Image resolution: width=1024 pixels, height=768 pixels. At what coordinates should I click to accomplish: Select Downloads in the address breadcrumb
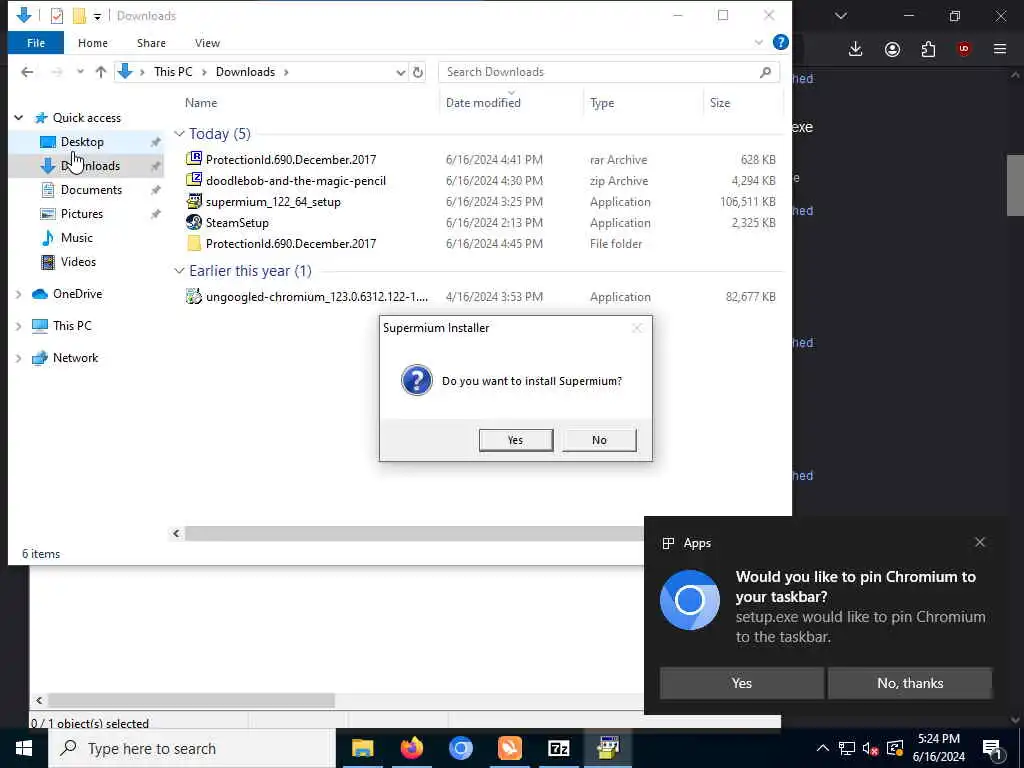click(x=246, y=72)
